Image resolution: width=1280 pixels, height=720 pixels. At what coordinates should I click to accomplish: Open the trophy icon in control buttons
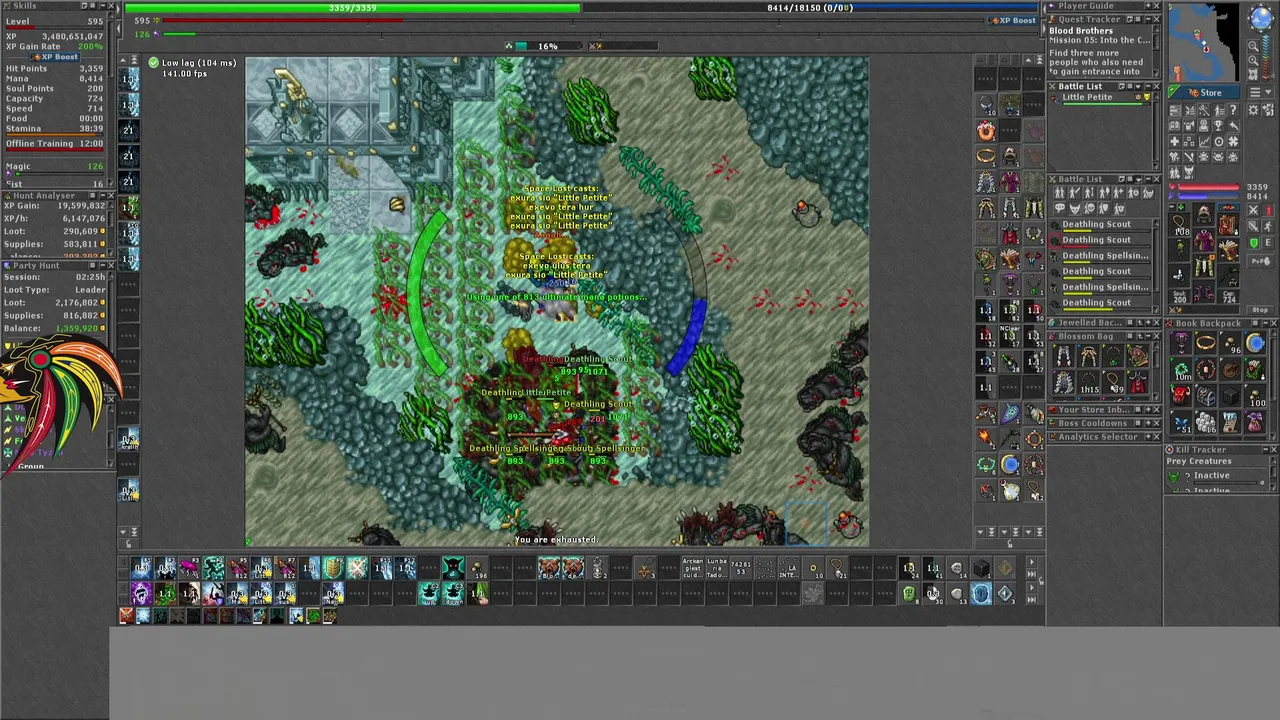point(1218,126)
